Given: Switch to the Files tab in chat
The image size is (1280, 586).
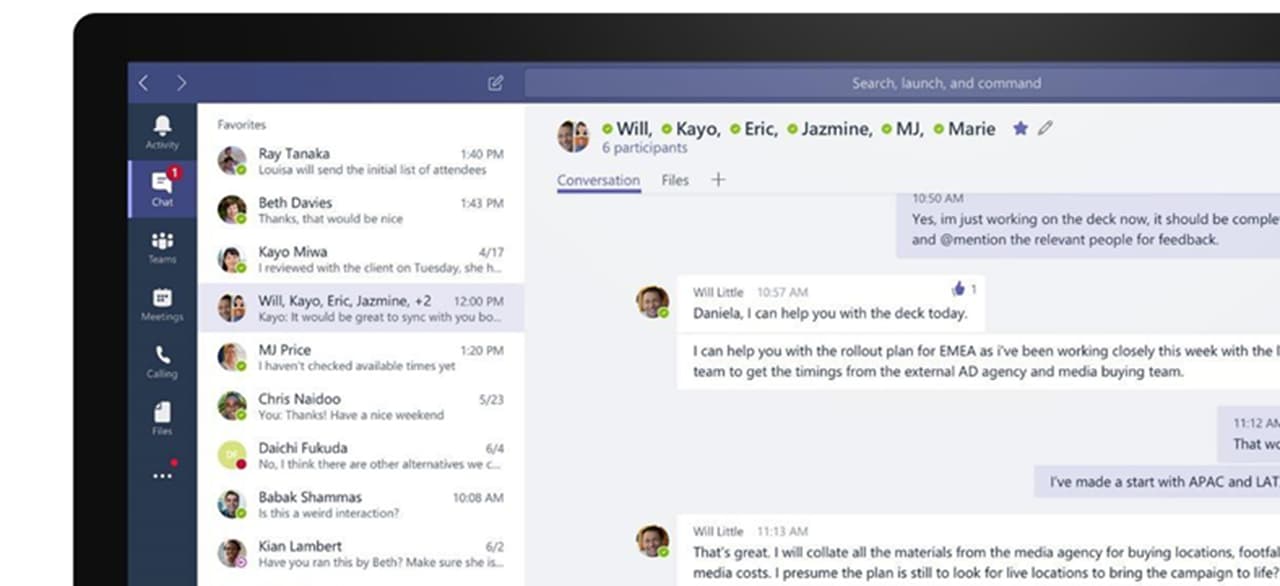Looking at the screenshot, I should (x=675, y=180).
